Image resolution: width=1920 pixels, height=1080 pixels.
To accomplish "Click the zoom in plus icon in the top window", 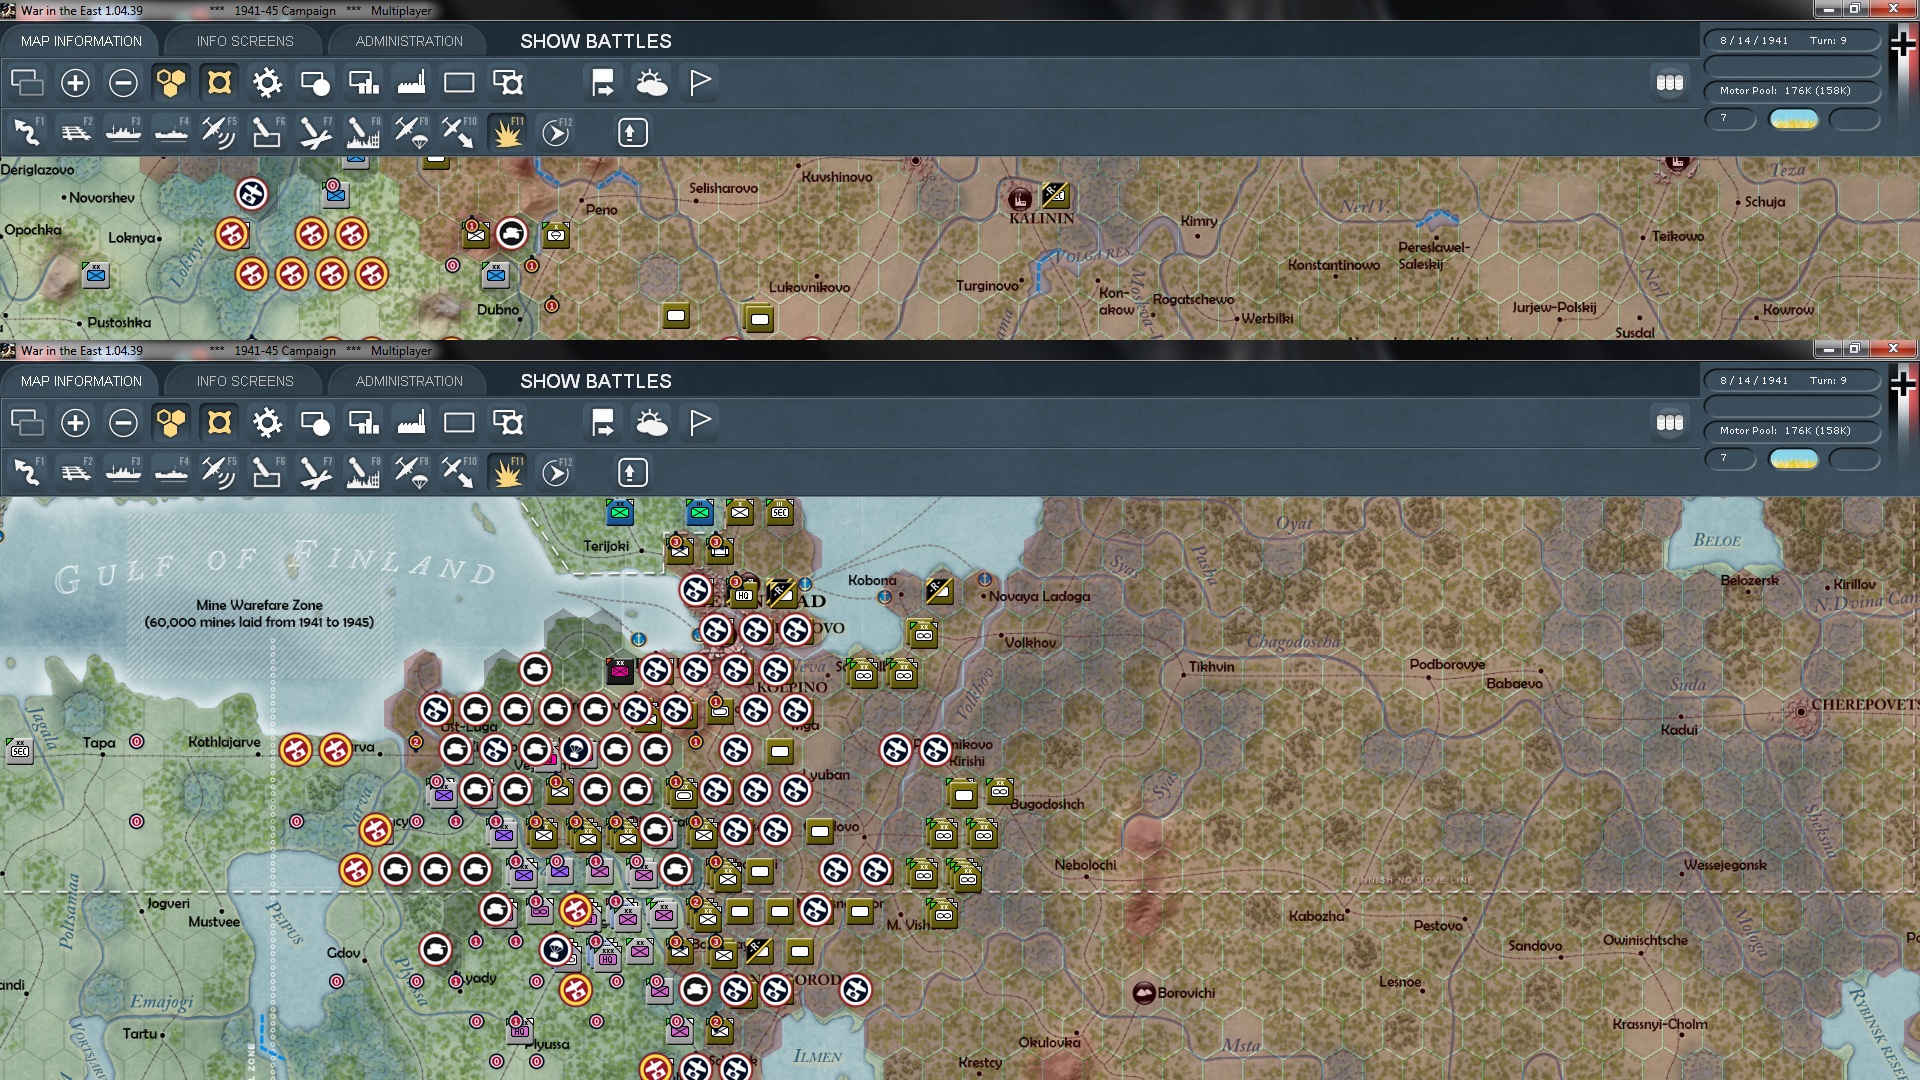I will click(x=75, y=83).
